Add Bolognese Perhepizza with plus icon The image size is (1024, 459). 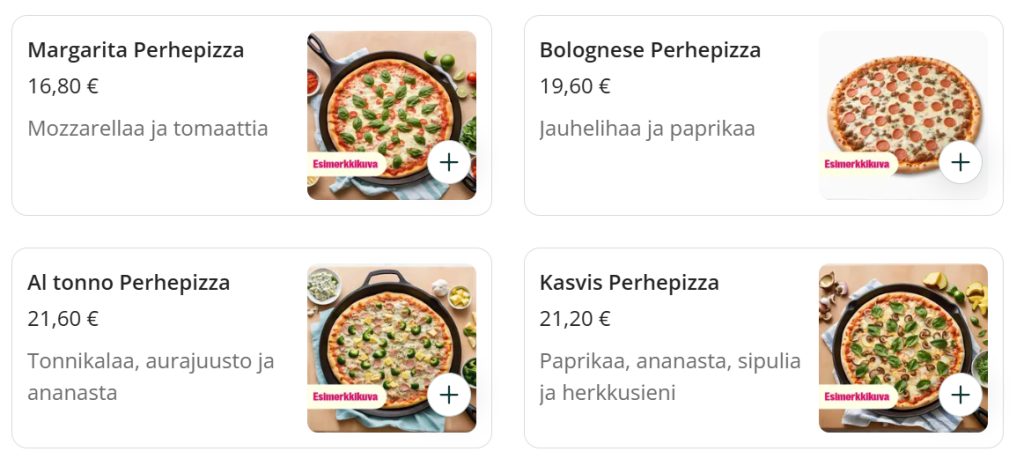961,162
